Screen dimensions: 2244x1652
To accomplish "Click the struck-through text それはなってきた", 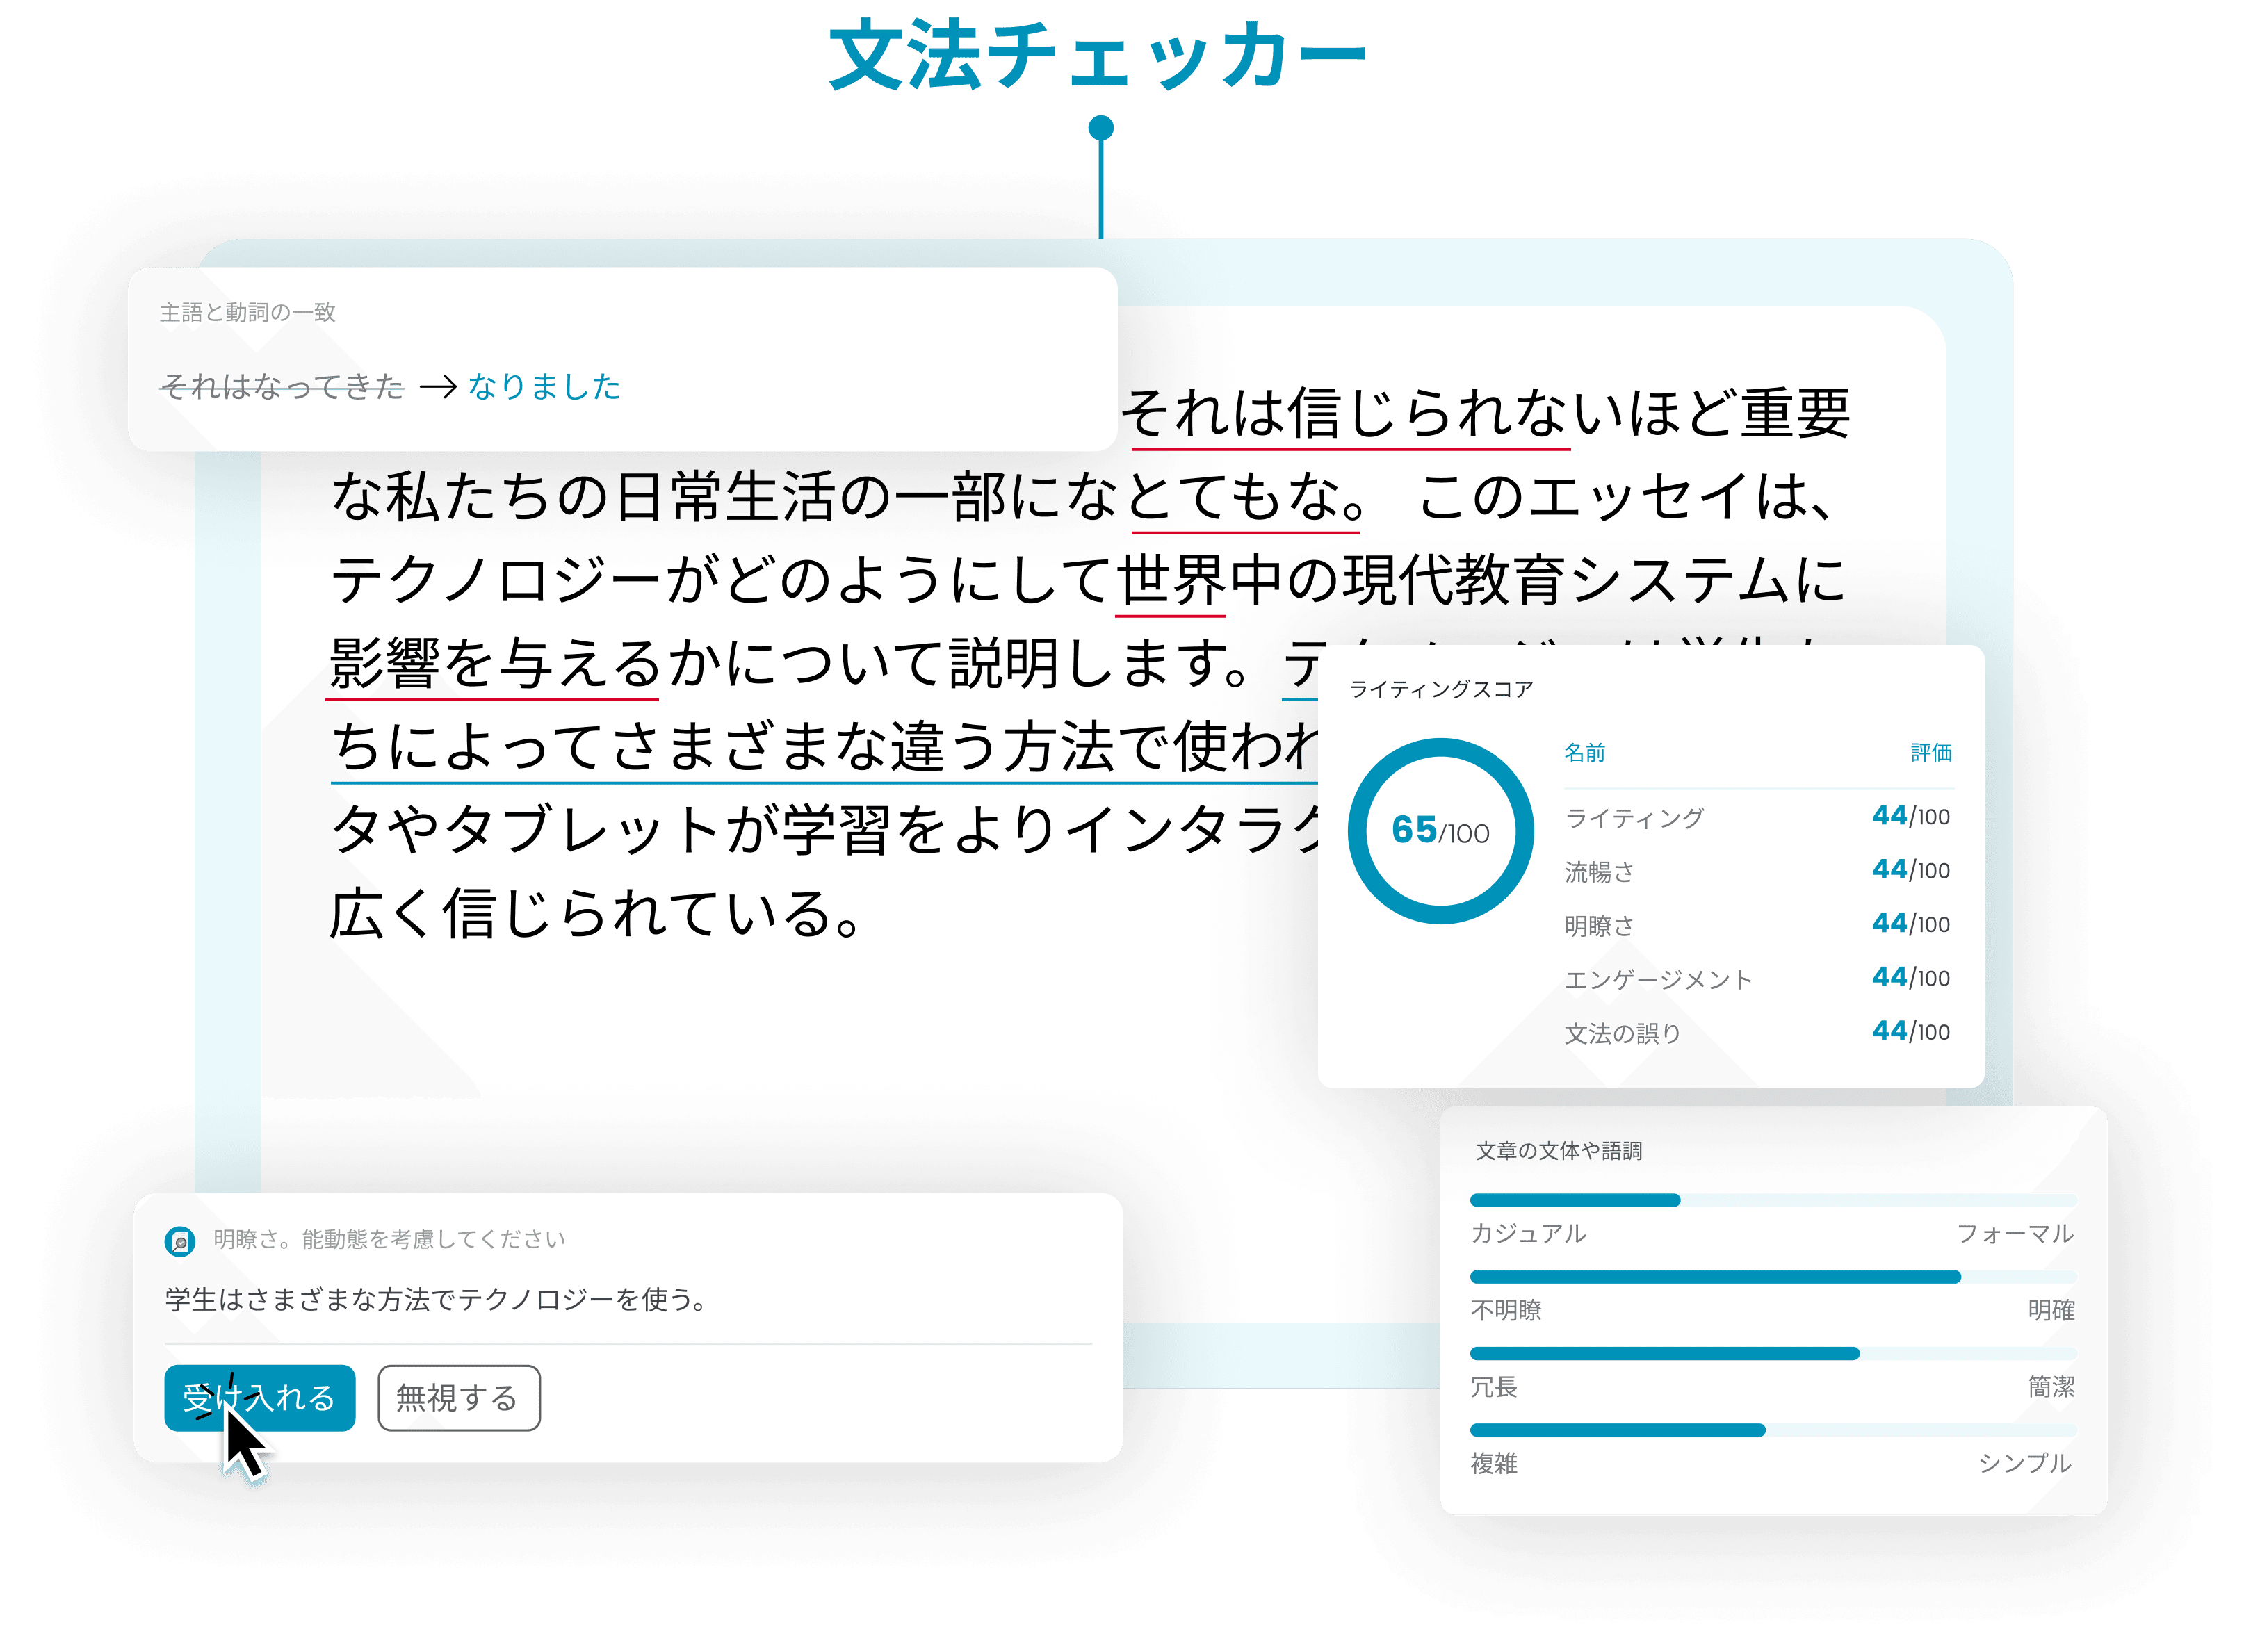I will pos(282,386).
